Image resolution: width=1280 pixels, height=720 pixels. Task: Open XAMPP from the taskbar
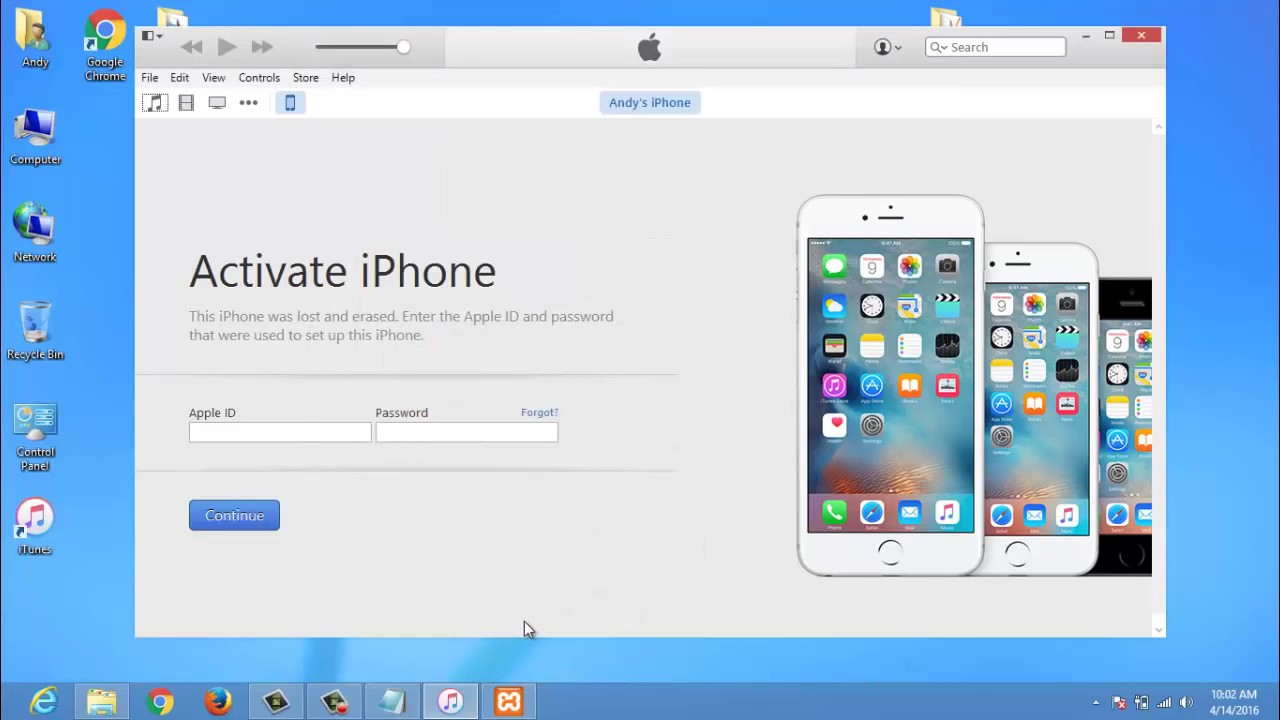[x=508, y=702]
